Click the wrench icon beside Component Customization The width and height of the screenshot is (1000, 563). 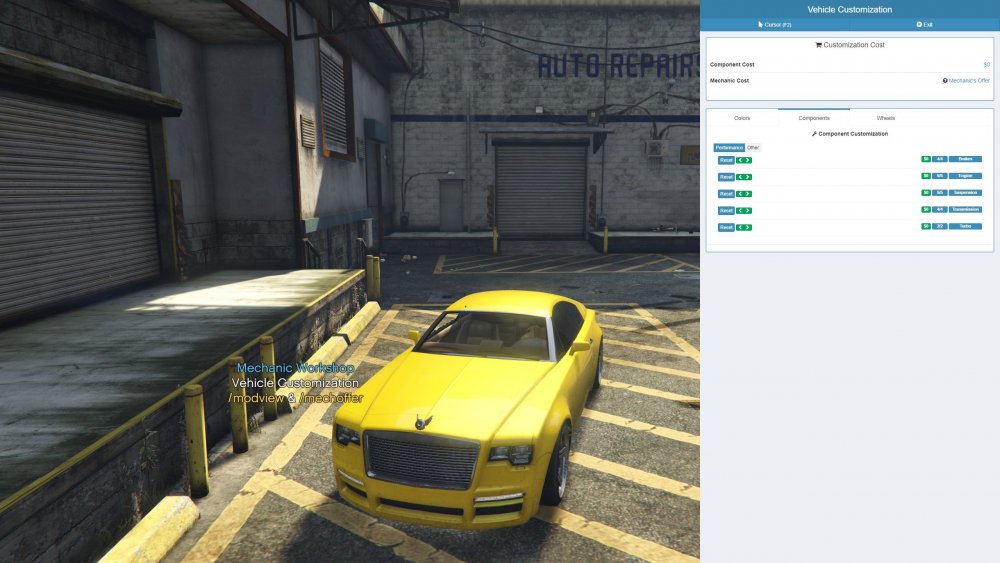point(814,134)
